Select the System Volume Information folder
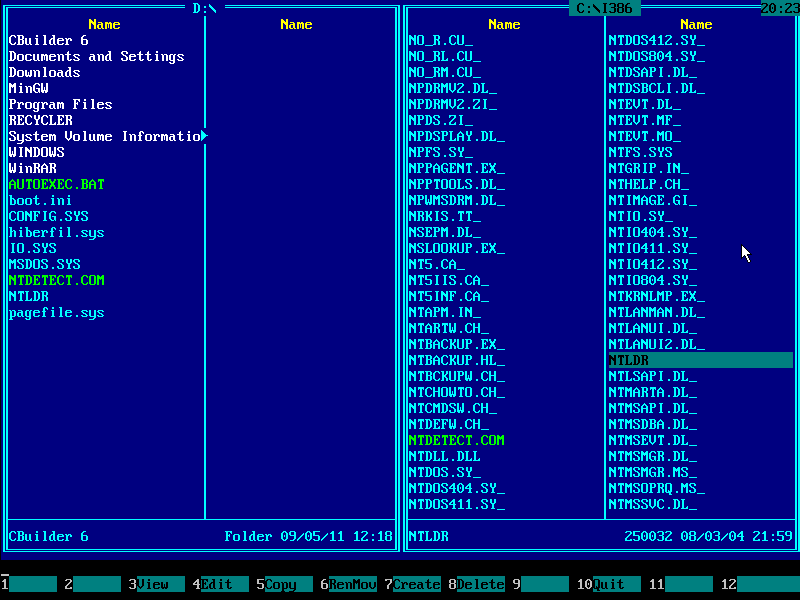This screenshot has width=800, height=600. tap(105, 136)
